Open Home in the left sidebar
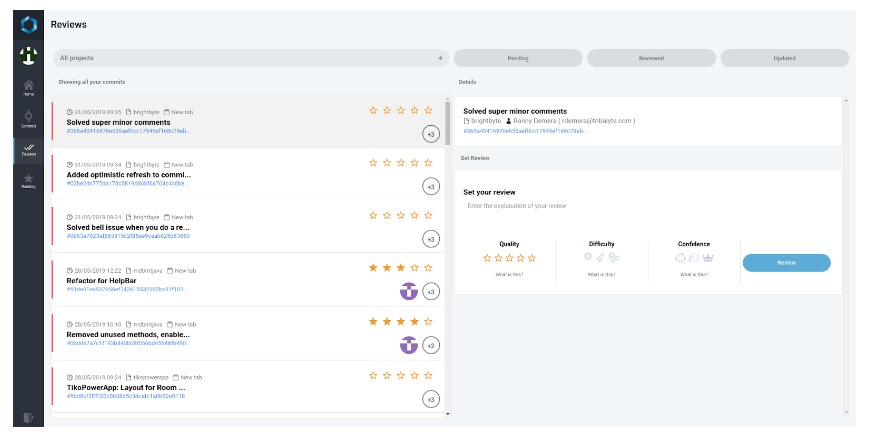Viewport: 870px width, 437px height. (x=29, y=87)
